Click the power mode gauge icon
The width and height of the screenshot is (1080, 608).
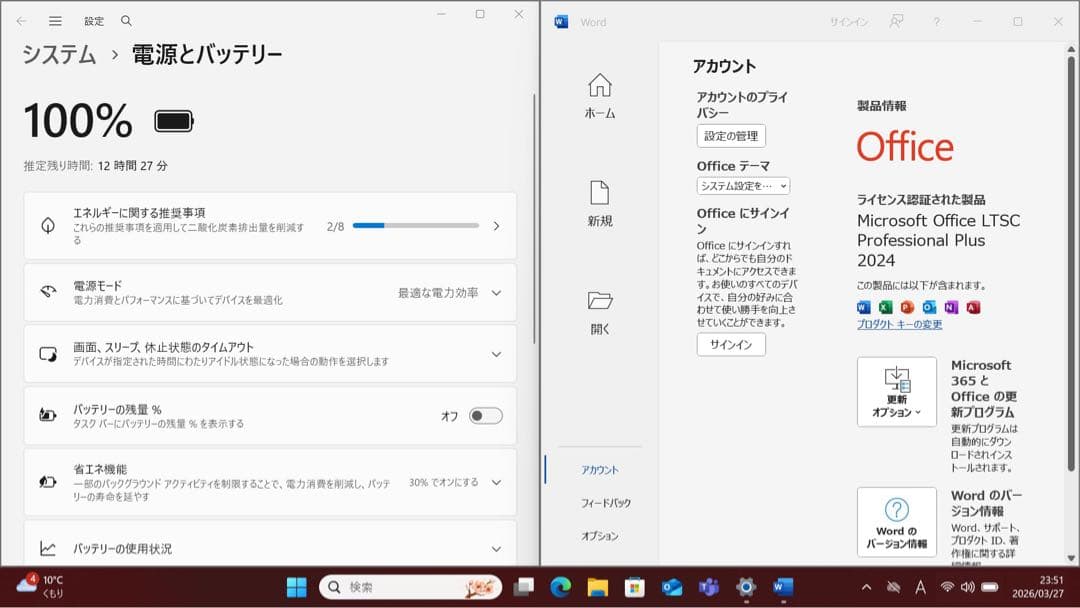click(x=48, y=292)
